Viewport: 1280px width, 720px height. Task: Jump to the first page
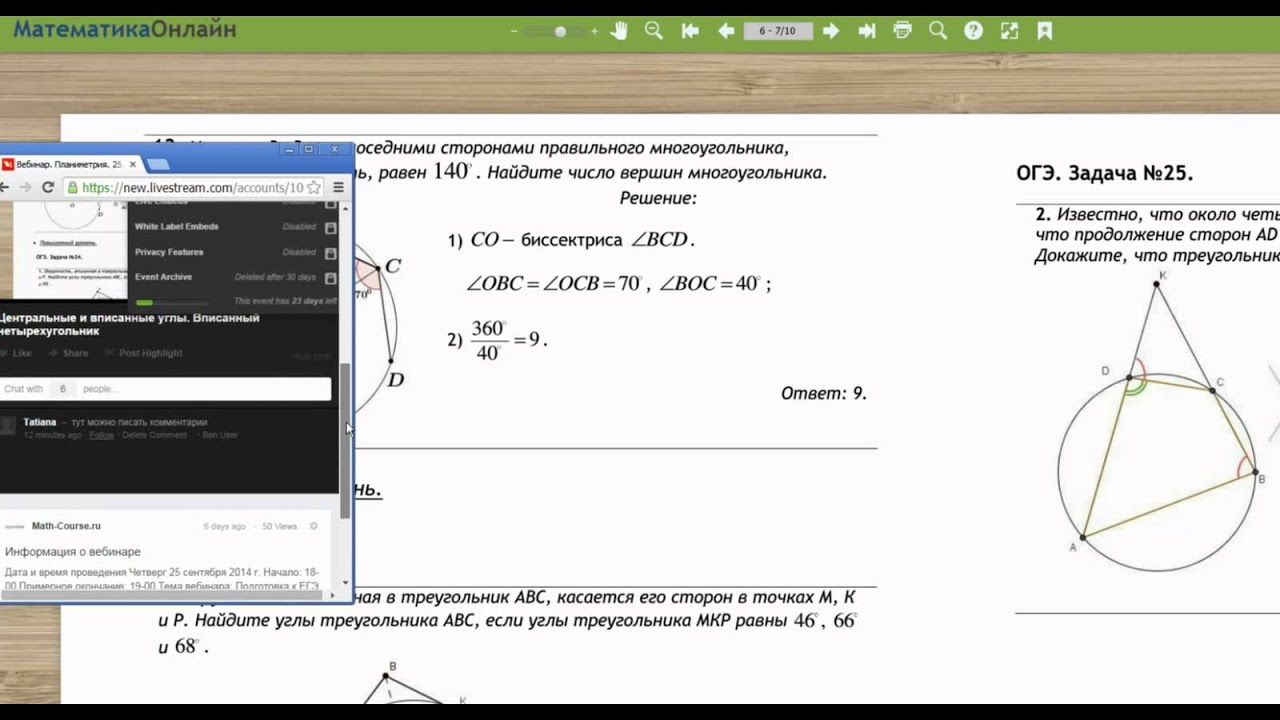(x=690, y=31)
